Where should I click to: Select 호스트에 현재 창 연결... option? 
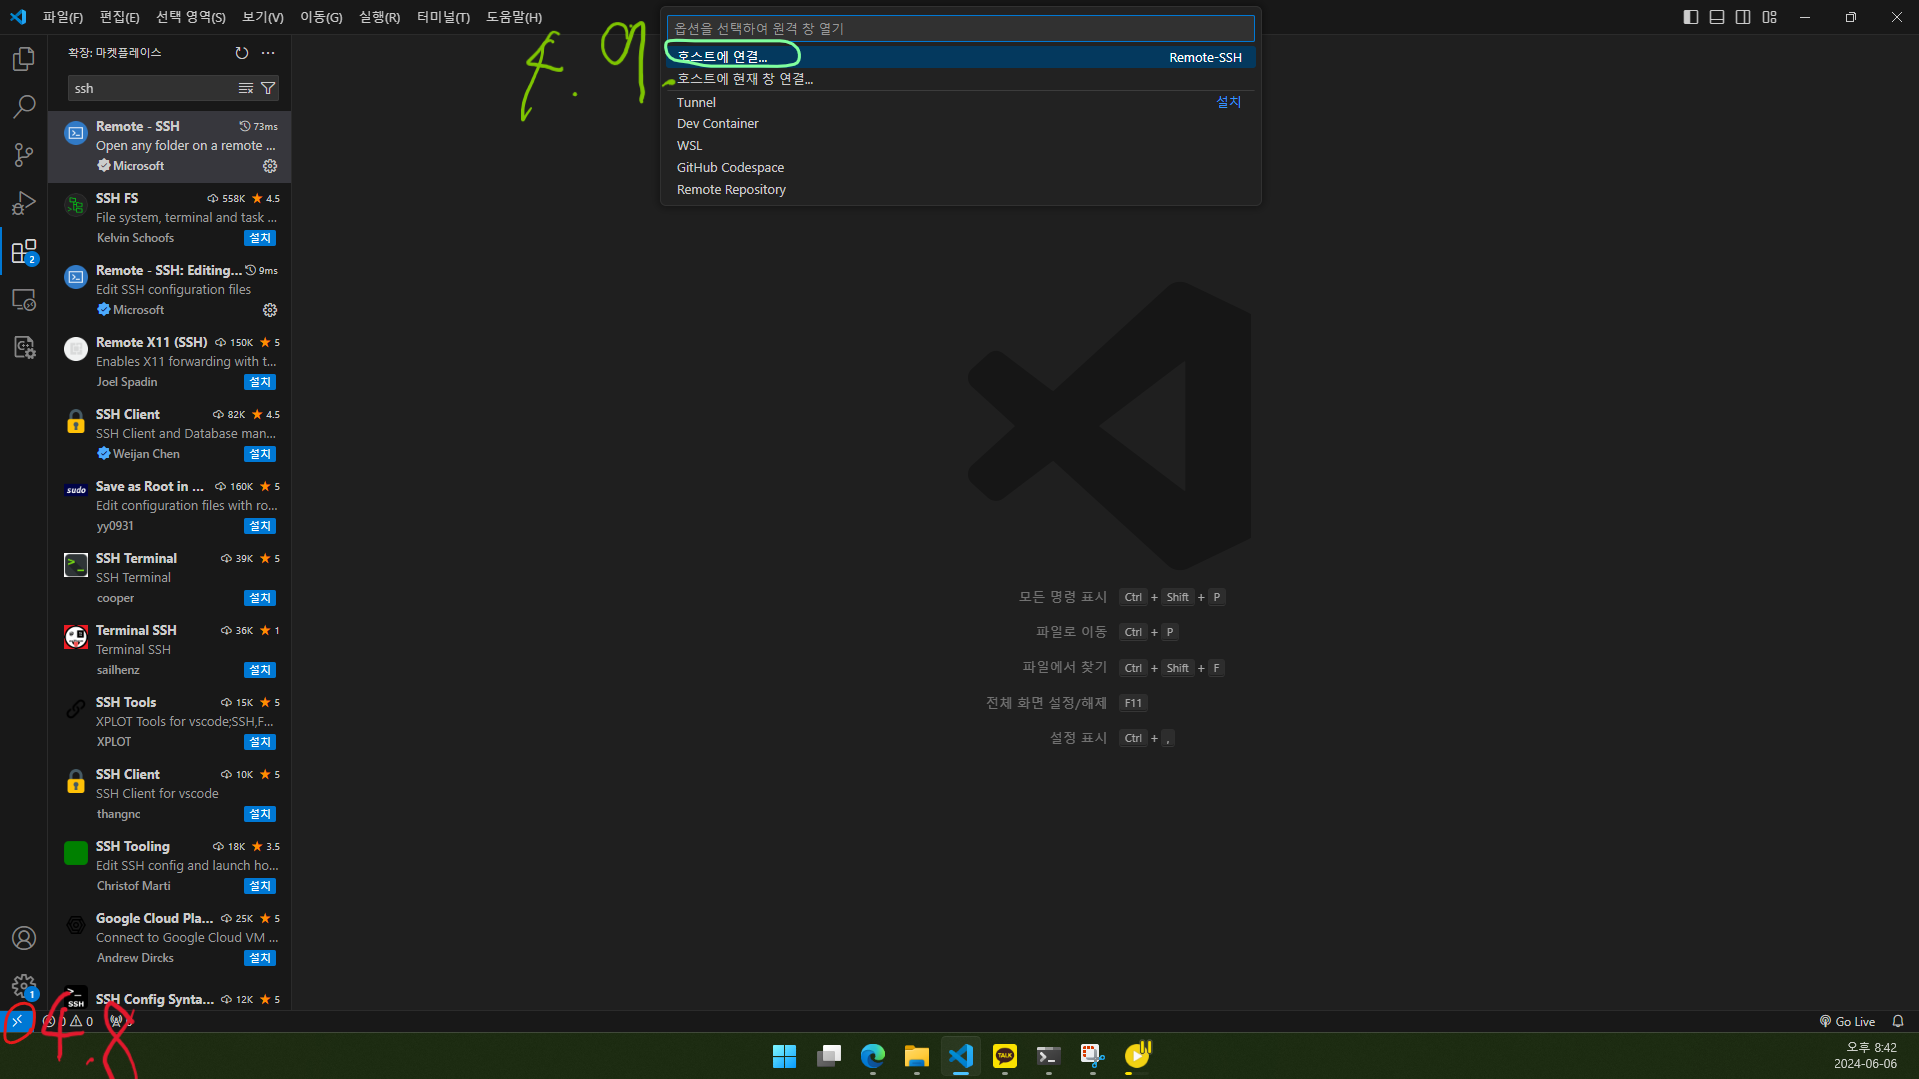(960, 79)
